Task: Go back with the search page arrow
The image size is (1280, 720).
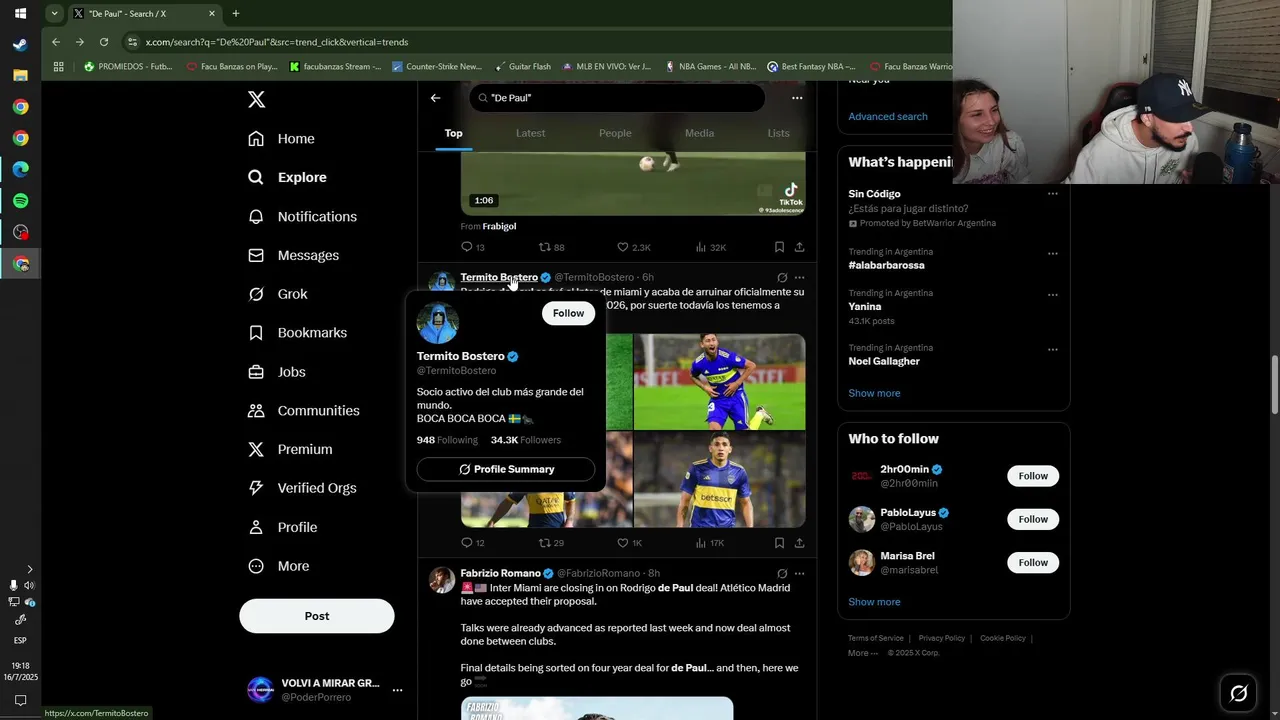Action: pyautogui.click(x=435, y=98)
